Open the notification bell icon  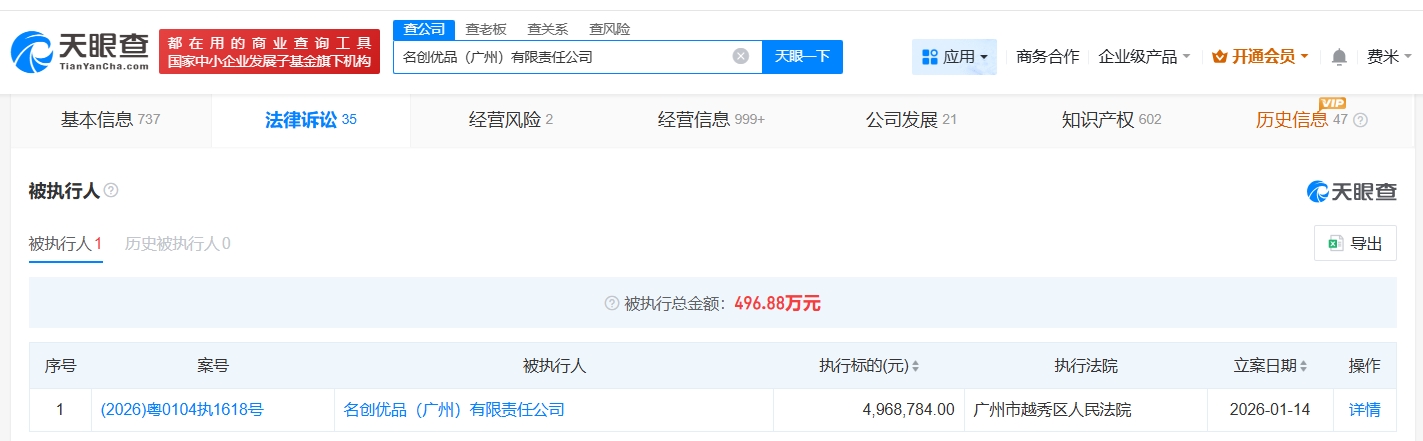coord(1339,57)
